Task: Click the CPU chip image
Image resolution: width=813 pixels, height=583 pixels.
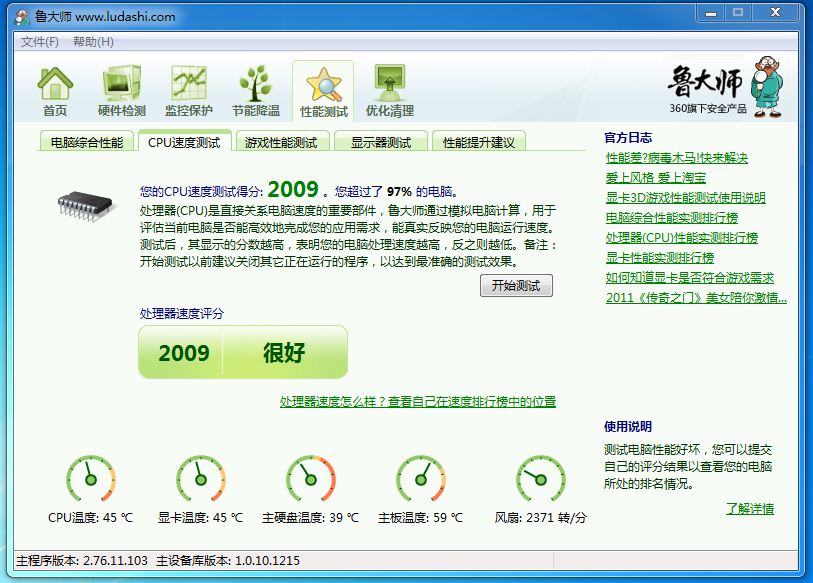Action: tap(86, 206)
